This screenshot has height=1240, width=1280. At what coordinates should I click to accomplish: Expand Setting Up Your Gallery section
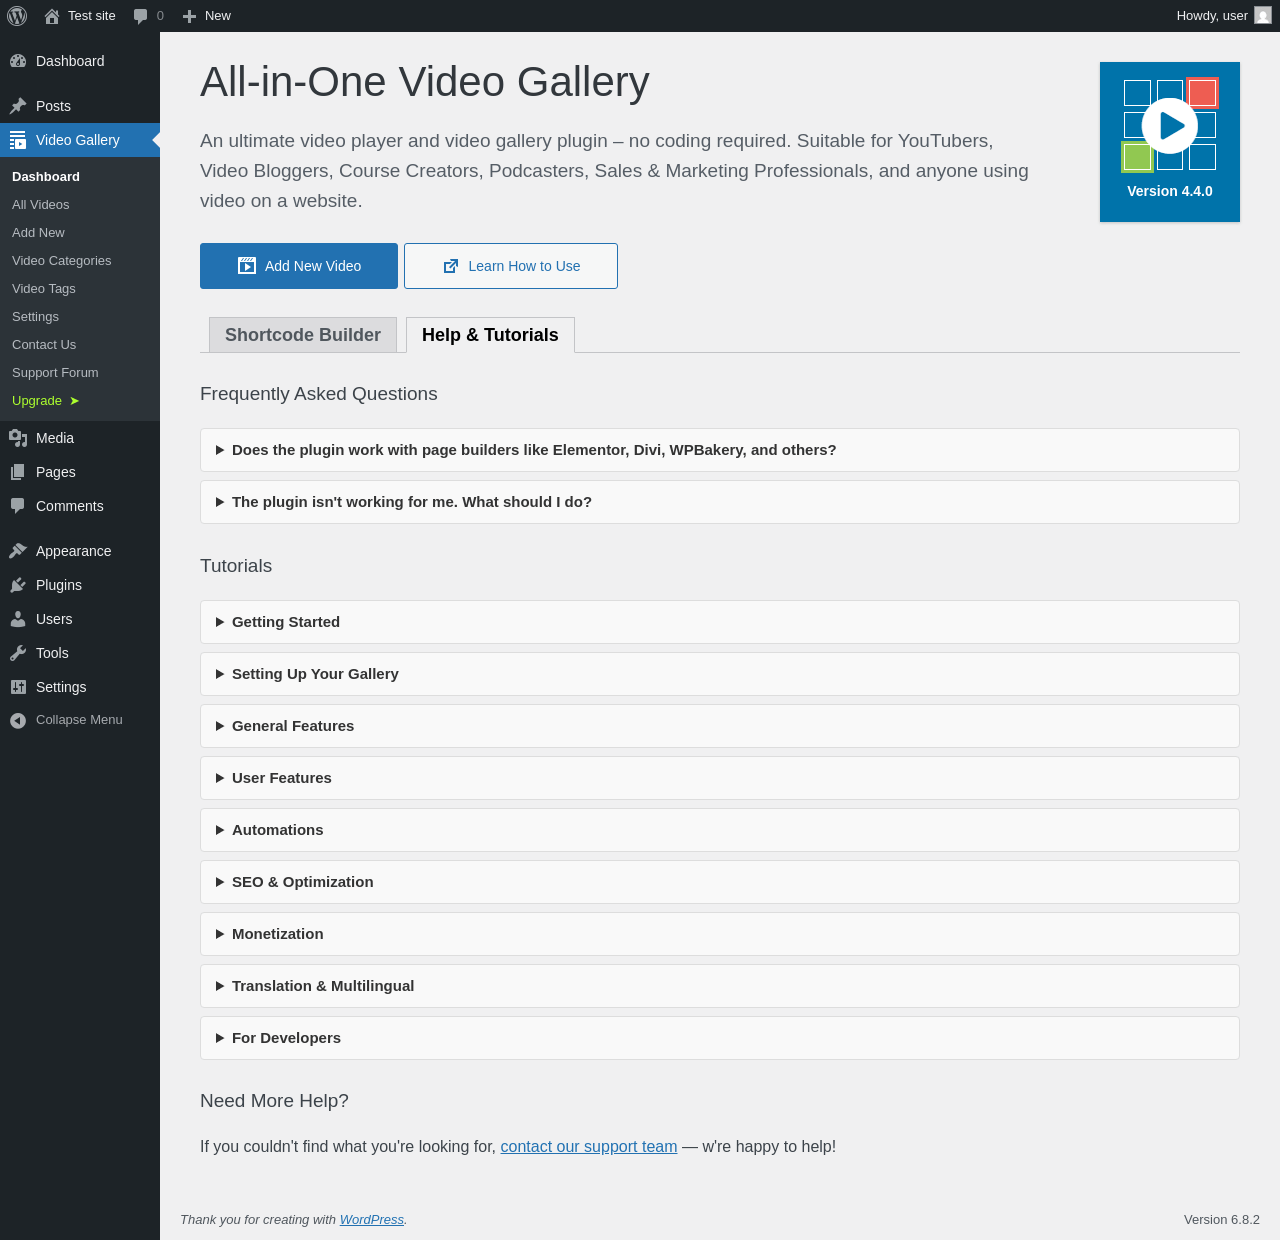click(720, 674)
